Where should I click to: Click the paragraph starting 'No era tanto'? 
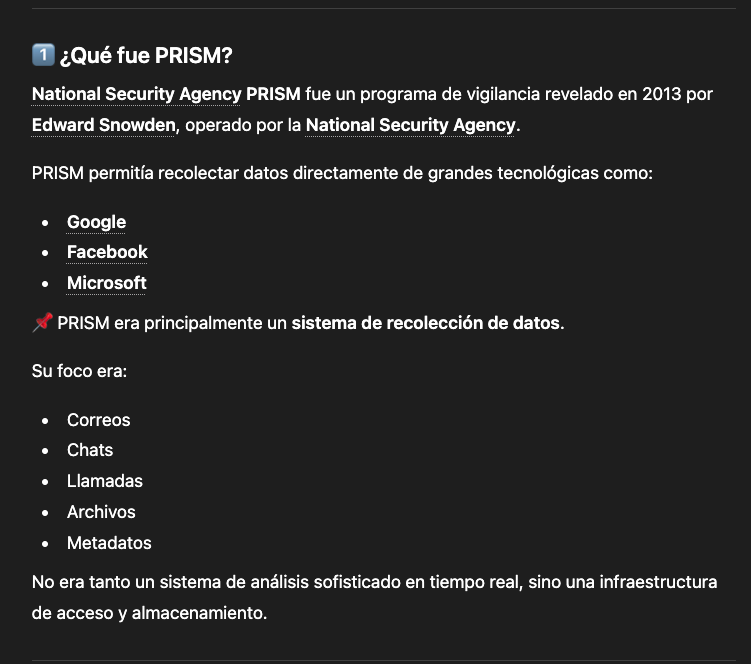(374, 597)
